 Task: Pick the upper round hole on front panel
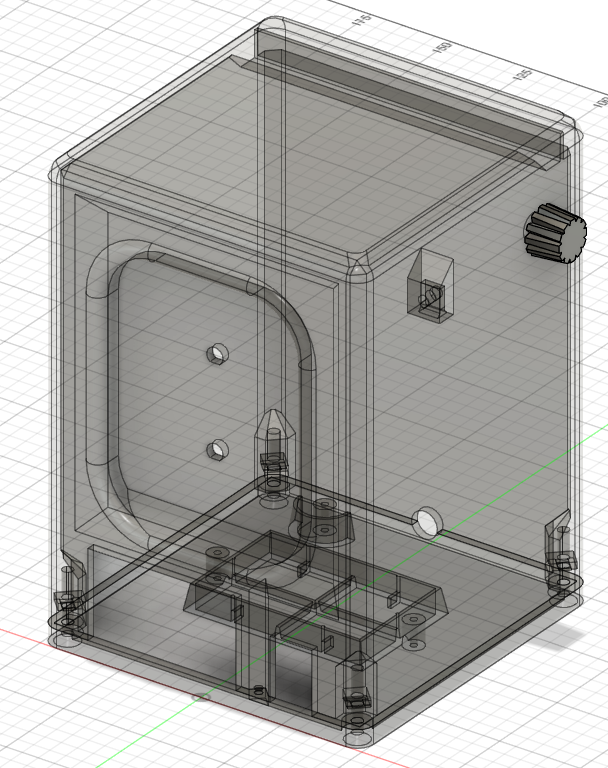pyautogui.click(x=218, y=353)
